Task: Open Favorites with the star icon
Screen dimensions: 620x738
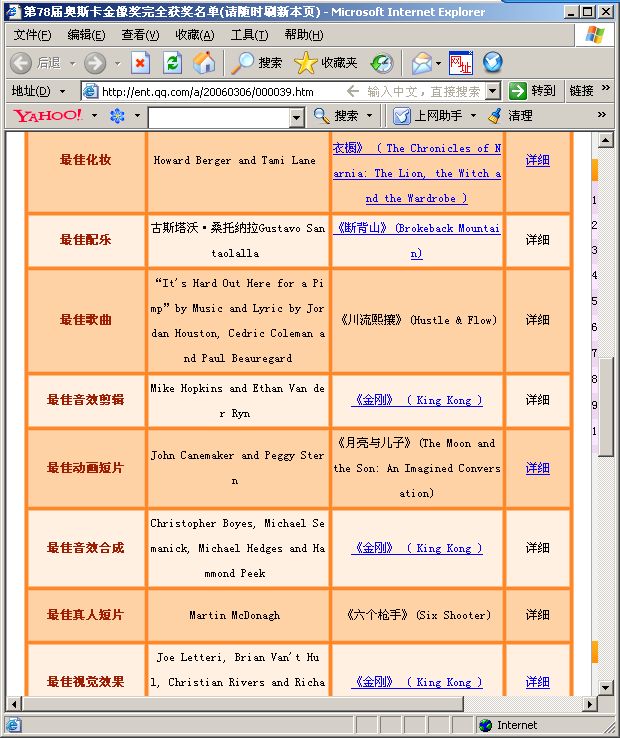Action: pos(306,63)
